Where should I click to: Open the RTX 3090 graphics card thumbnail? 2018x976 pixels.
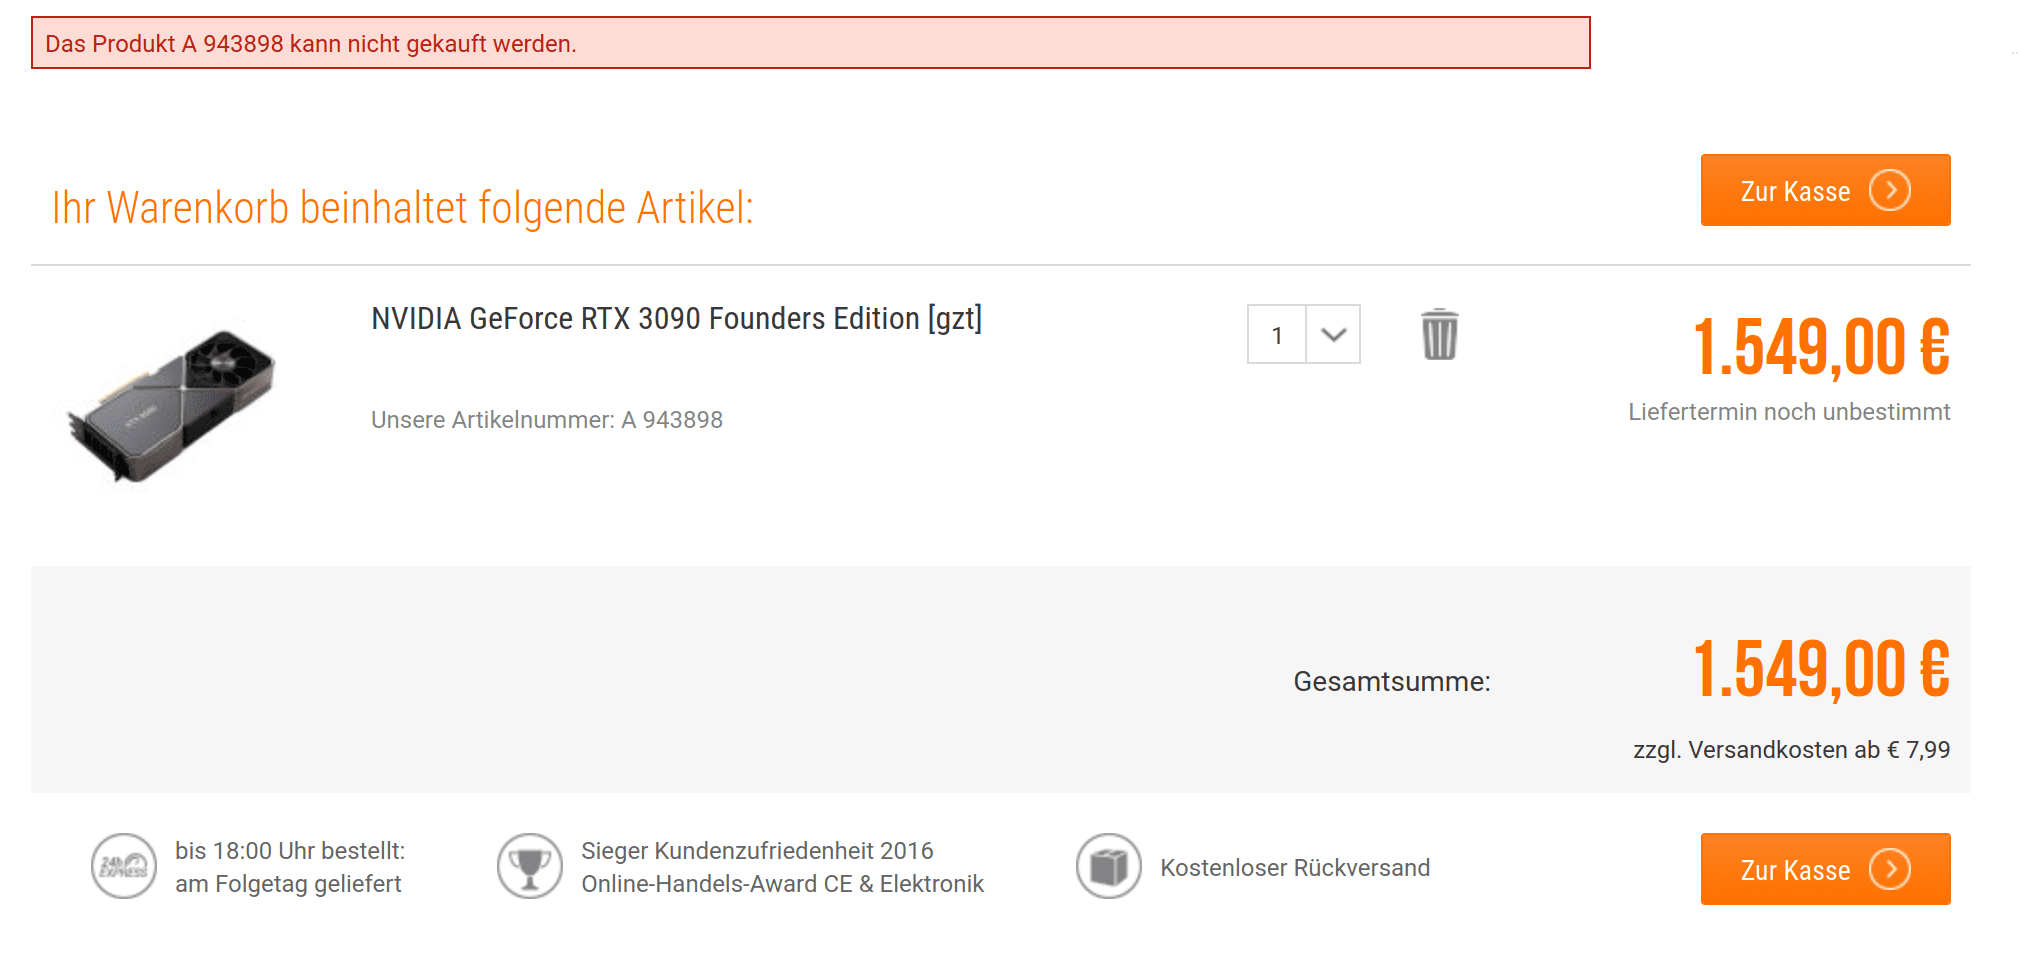(171, 407)
